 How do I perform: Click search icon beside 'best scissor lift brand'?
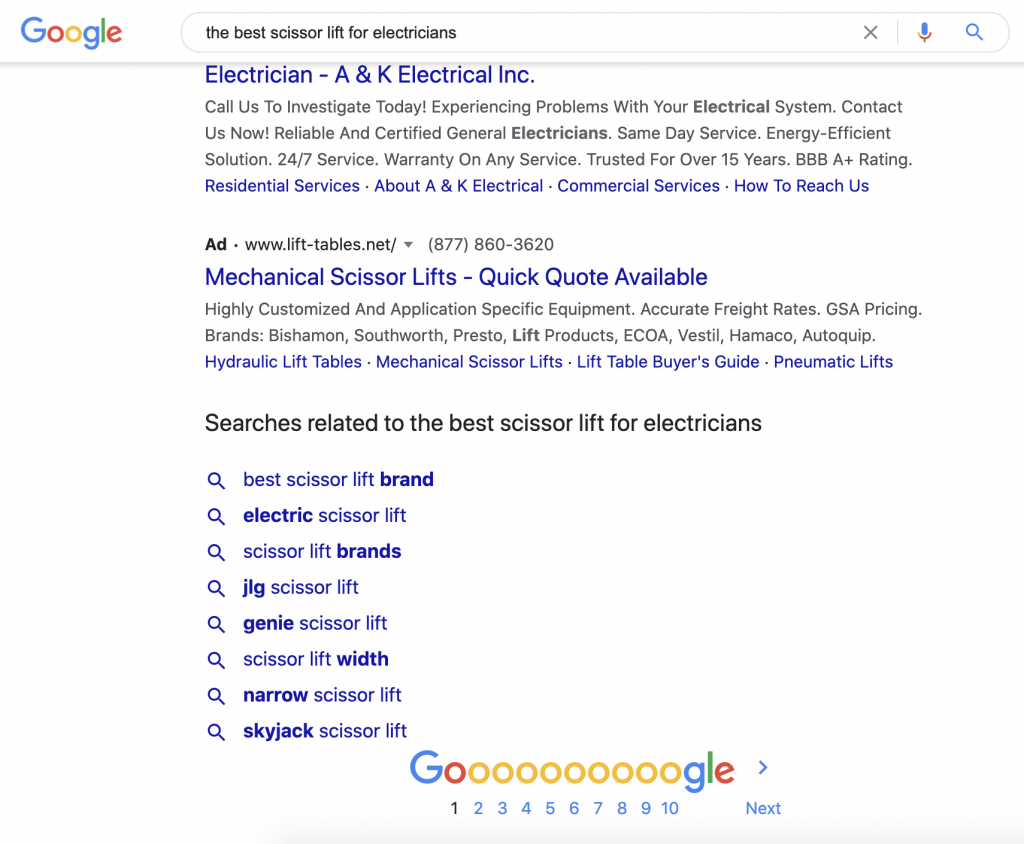point(216,480)
